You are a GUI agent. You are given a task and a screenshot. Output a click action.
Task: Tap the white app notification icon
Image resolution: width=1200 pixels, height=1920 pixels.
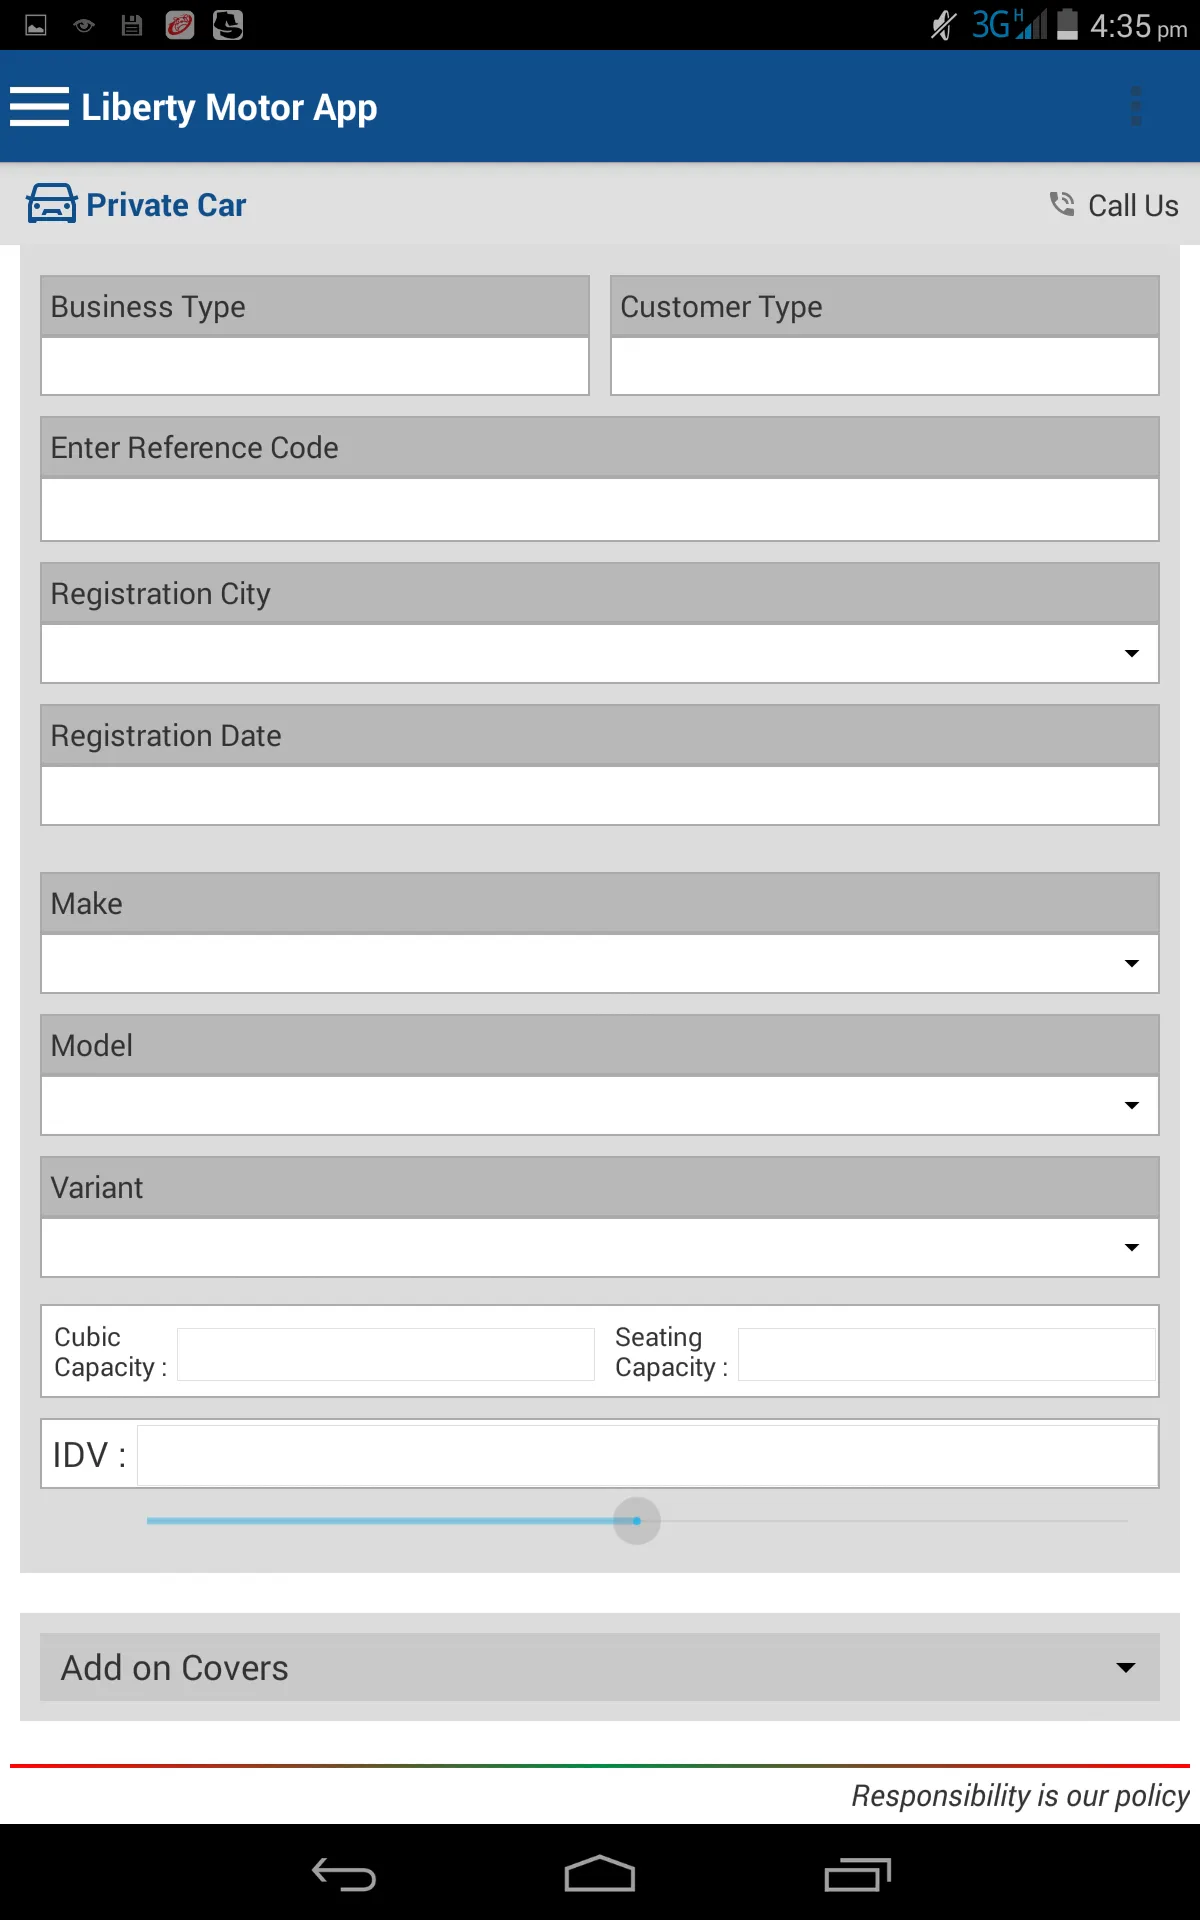point(228,25)
